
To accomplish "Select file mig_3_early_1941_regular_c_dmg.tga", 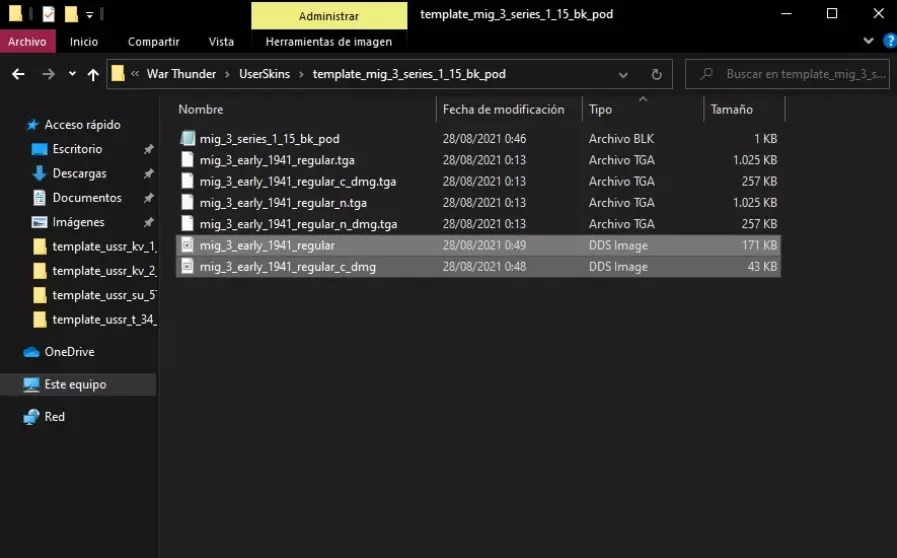I will pos(297,181).
